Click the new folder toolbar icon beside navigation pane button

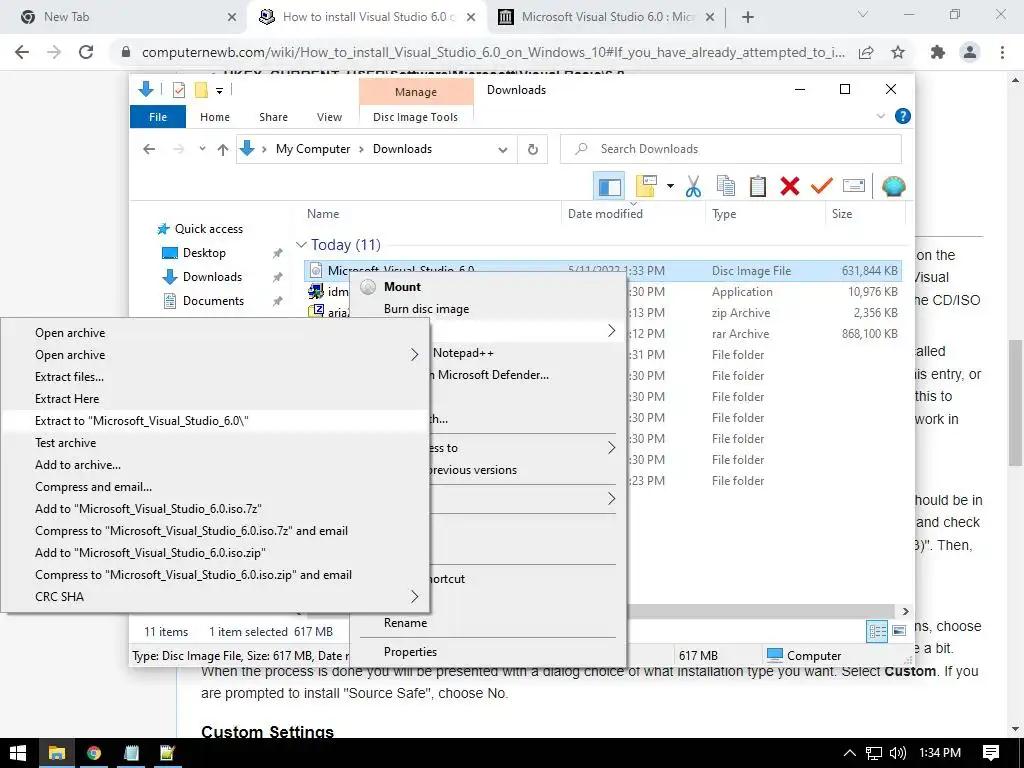(x=646, y=187)
